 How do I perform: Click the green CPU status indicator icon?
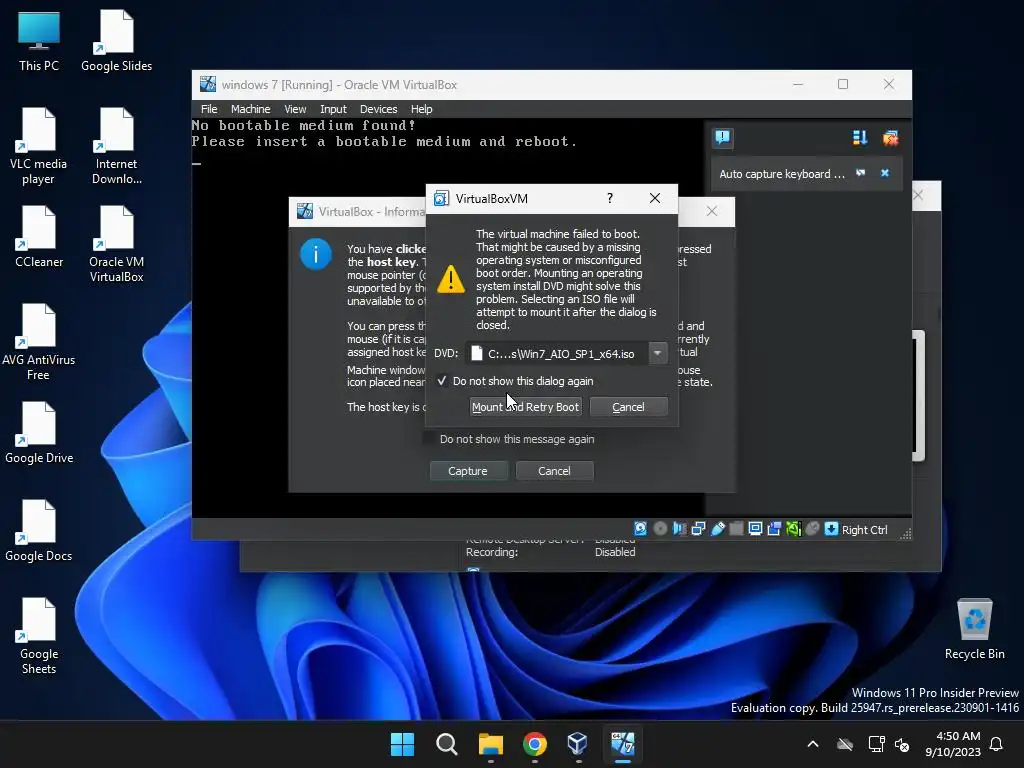pyautogui.click(x=793, y=528)
